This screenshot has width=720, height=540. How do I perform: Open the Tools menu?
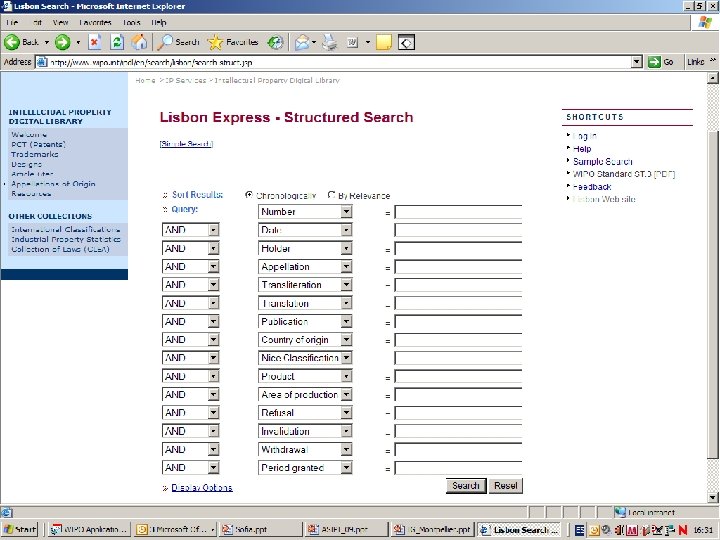131,22
